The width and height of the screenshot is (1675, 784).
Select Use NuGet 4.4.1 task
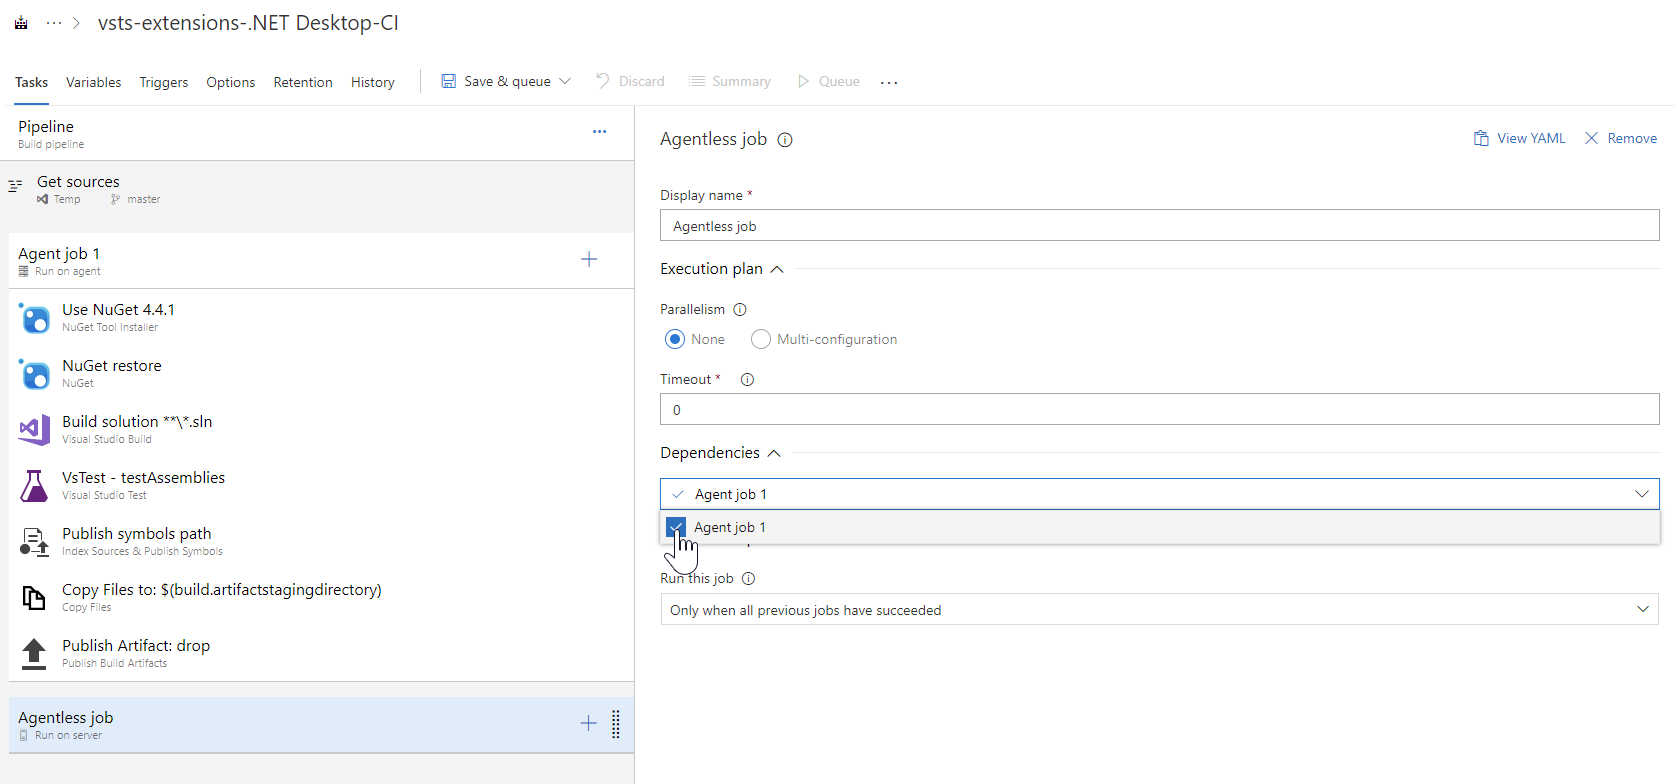pos(321,318)
